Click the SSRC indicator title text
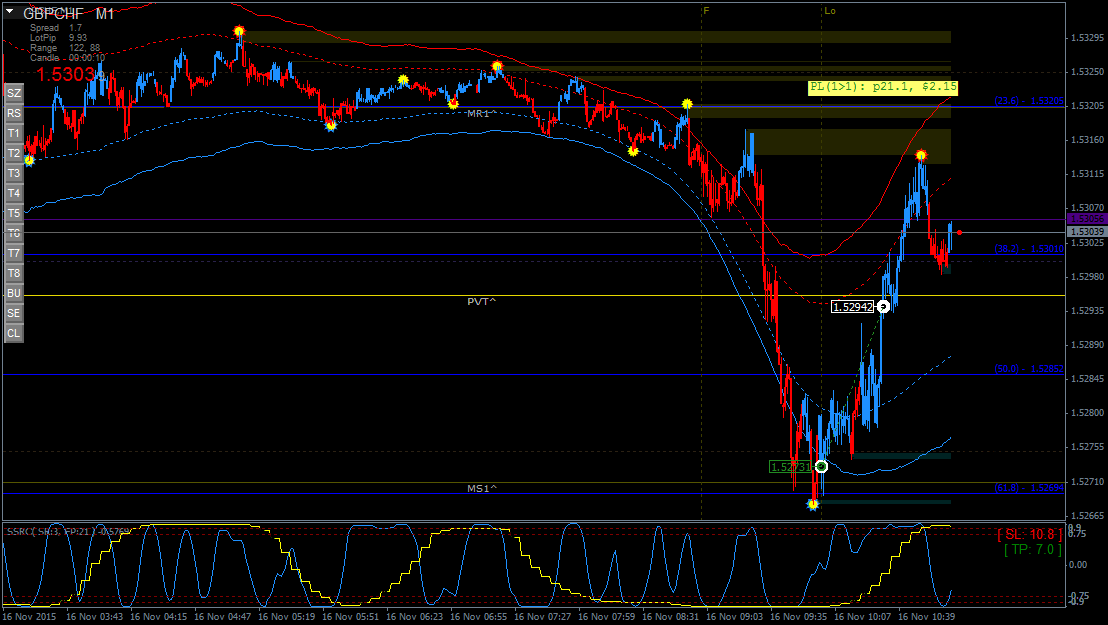This screenshot has height=625, width=1108. tap(69, 531)
